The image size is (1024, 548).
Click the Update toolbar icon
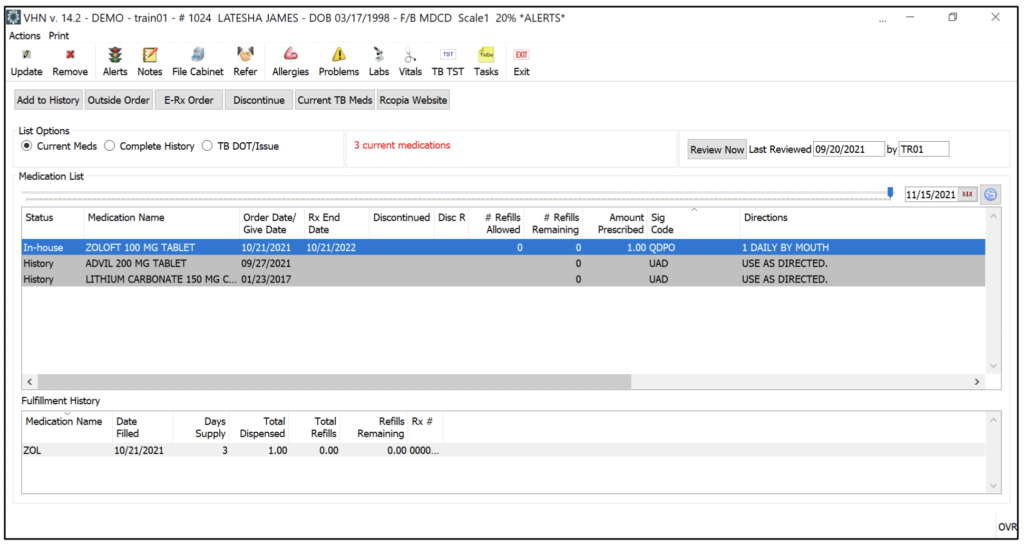coord(26,55)
